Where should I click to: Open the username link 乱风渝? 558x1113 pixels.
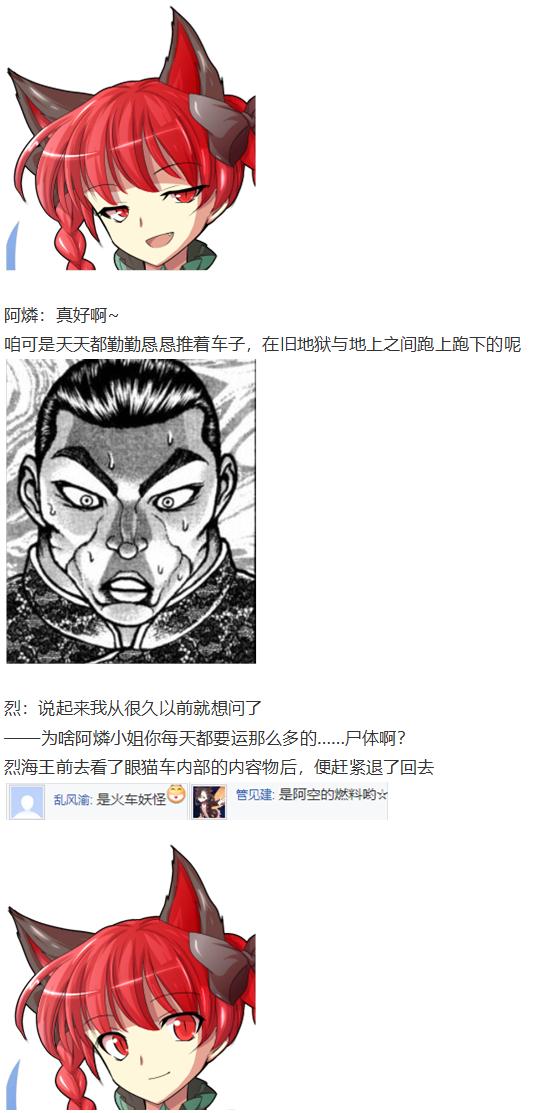73,798
